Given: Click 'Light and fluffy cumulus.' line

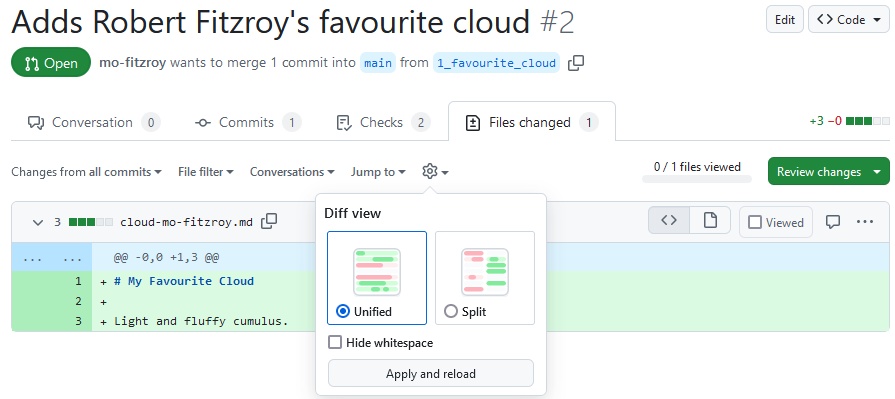Looking at the screenshot, I should pos(201,321).
